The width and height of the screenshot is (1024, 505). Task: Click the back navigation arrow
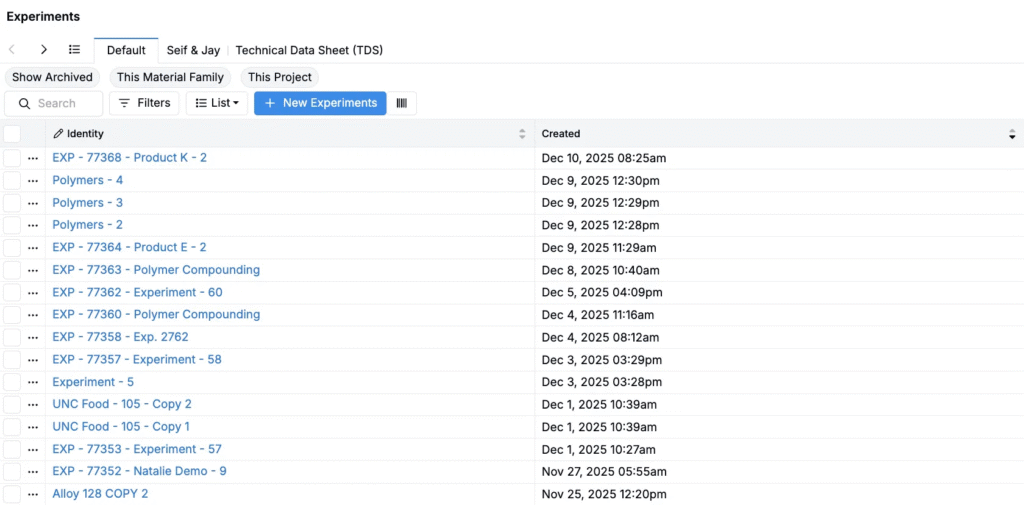tap(12, 49)
